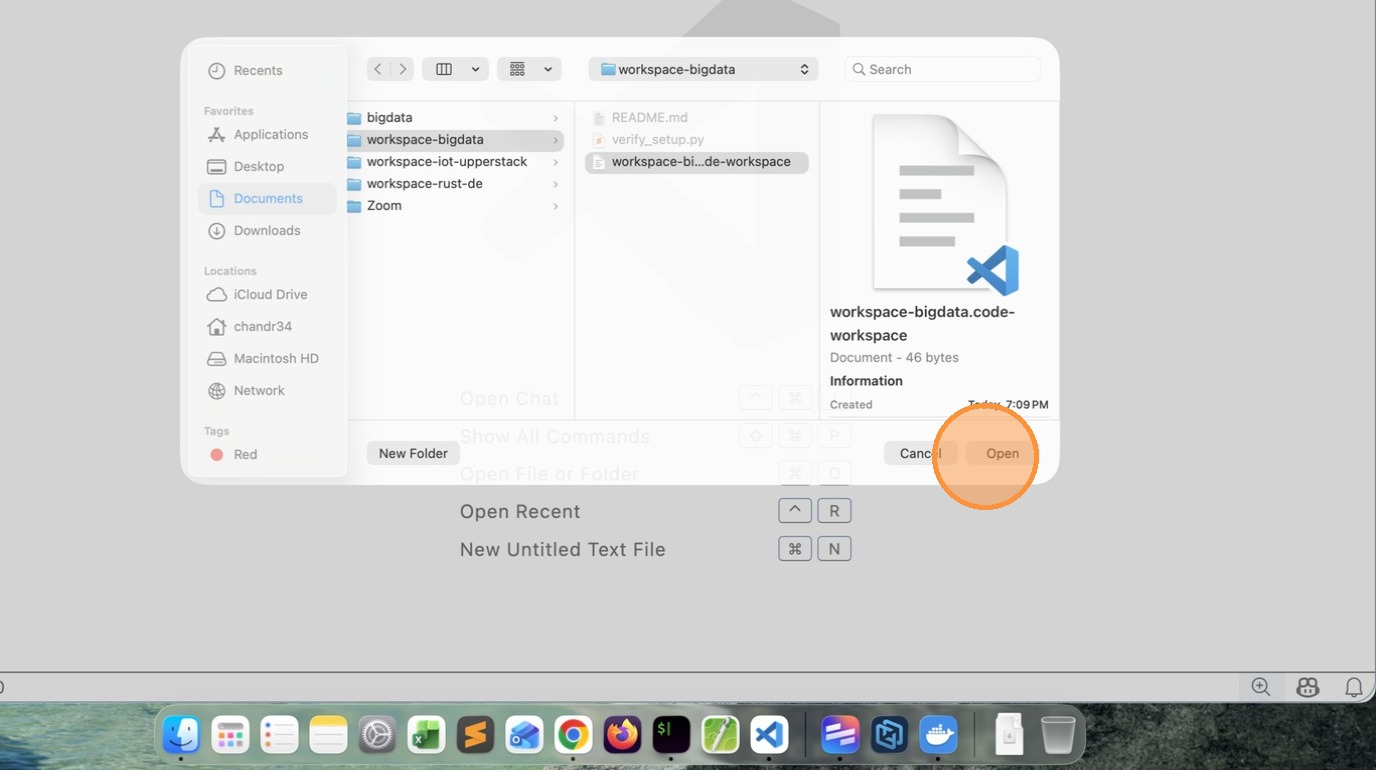Select the workspace-bi…de-workspace file
Image resolution: width=1376 pixels, height=770 pixels.
[x=697, y=162]
